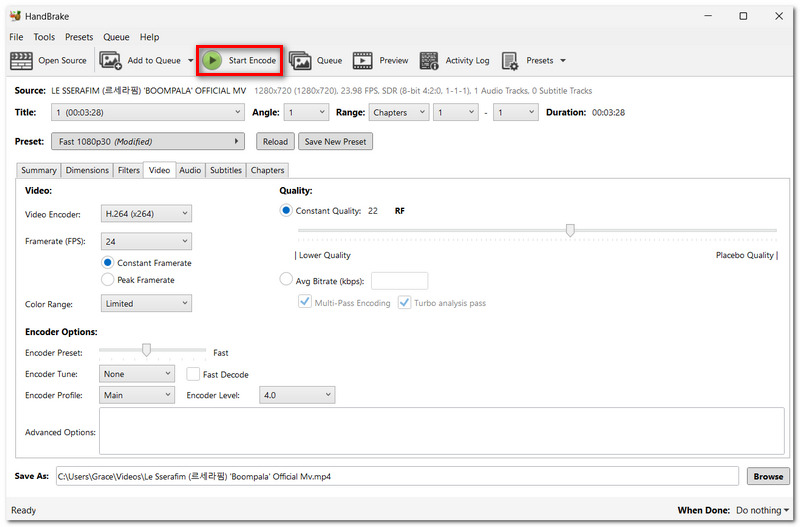
Task: Click the green Start Encode play icon
Action: click(212, 60)
